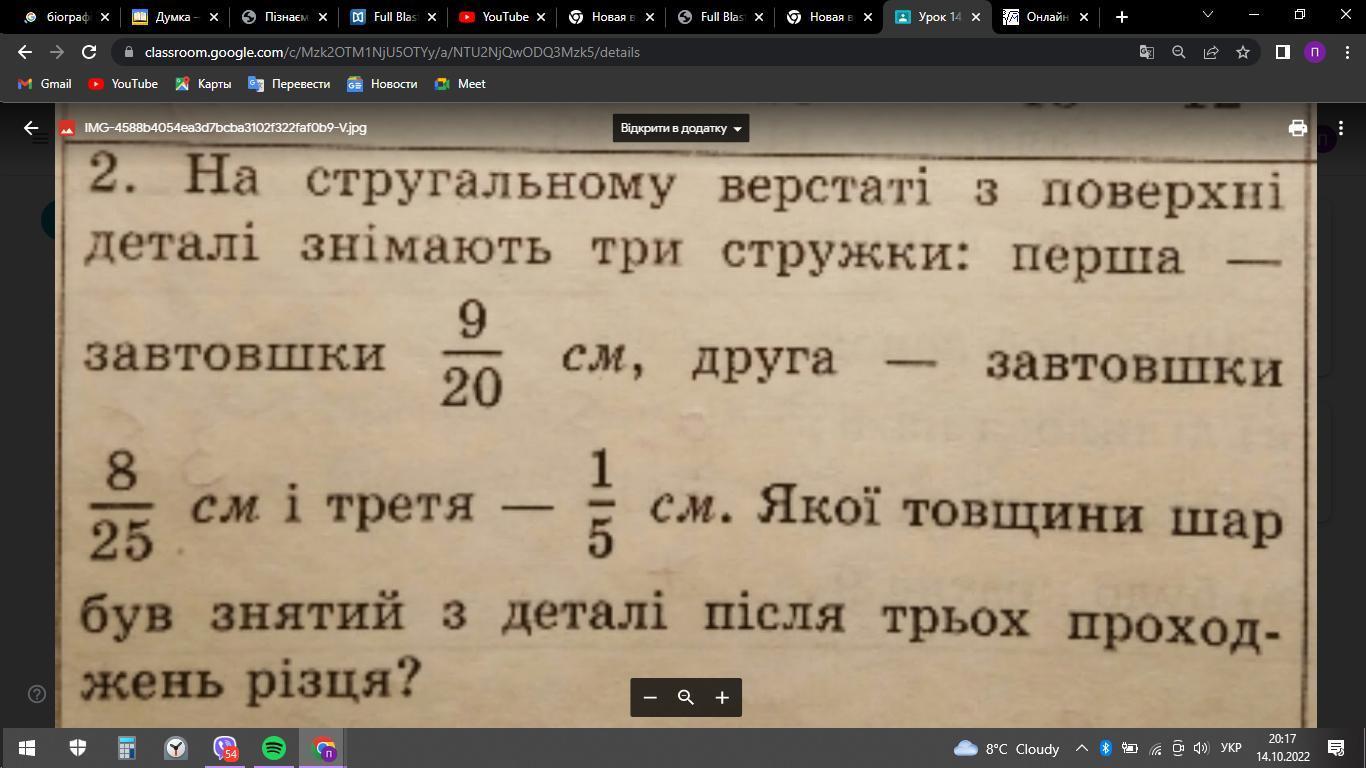Open the help question mark icon

click(37, 694)
